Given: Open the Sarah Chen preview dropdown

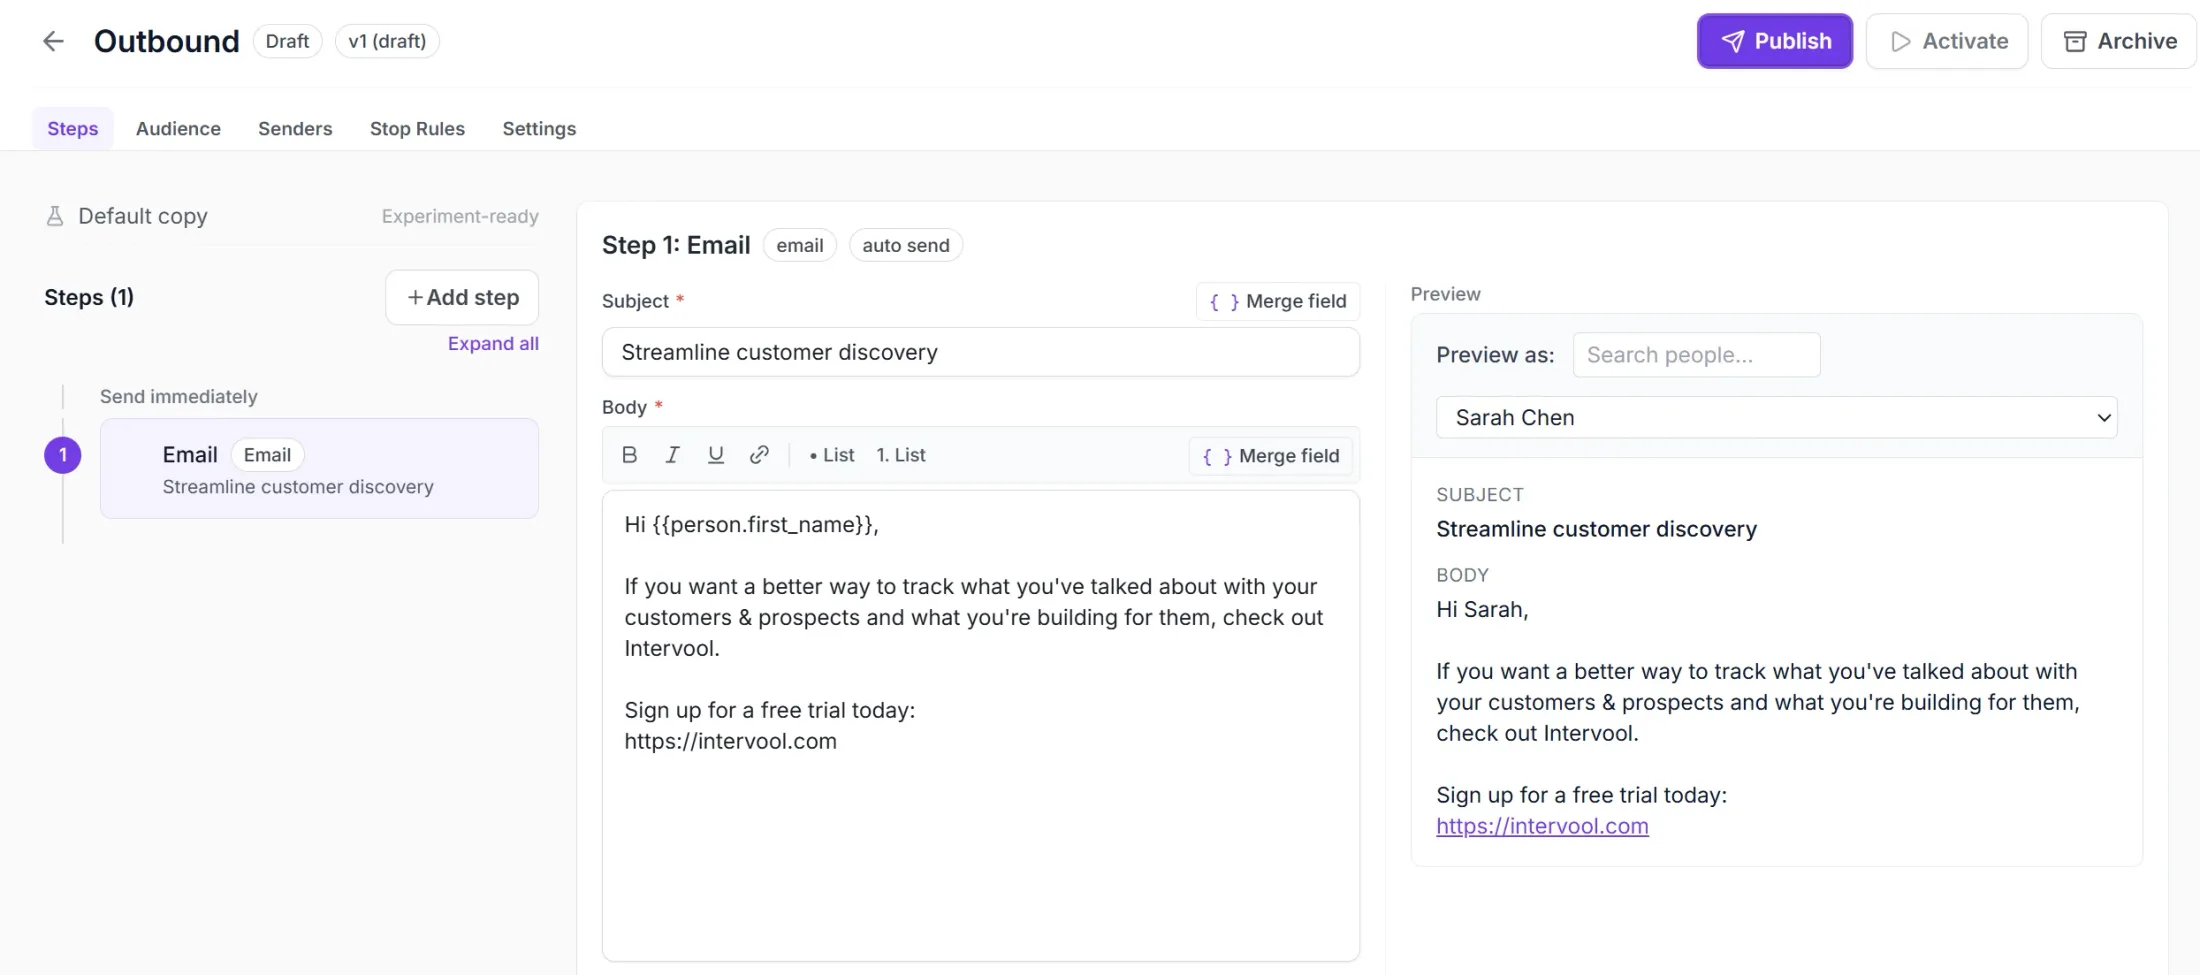Looking at the screenshot, I should point(1777,417).
